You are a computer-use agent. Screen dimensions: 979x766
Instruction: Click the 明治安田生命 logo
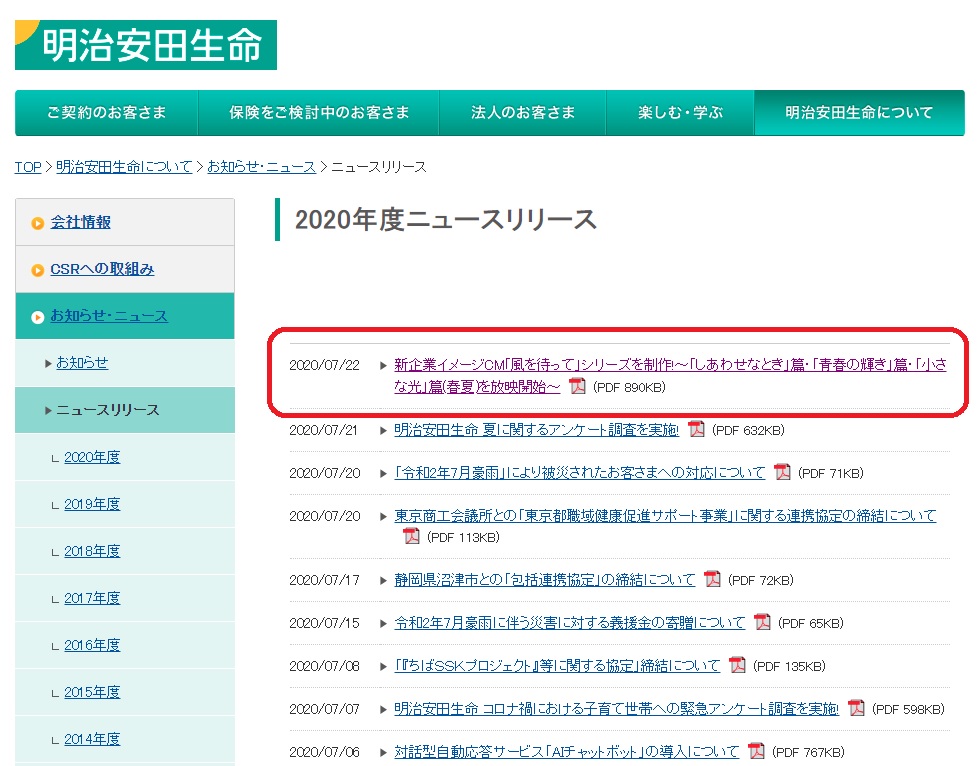coord(145,45)
